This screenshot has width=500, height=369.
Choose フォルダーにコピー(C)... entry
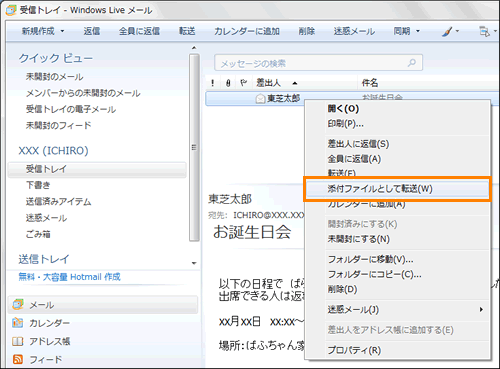[374, 274]
